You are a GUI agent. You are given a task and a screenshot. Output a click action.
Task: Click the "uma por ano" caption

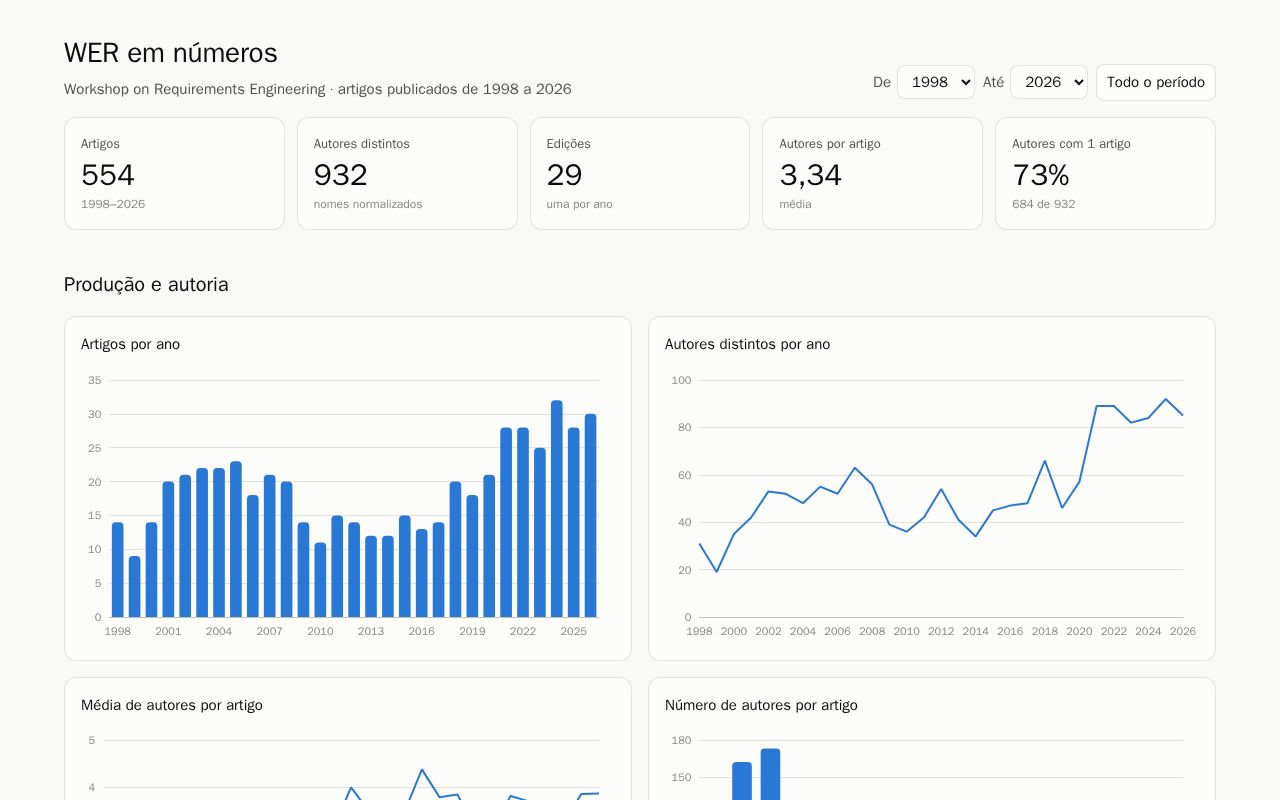point(580,204)
